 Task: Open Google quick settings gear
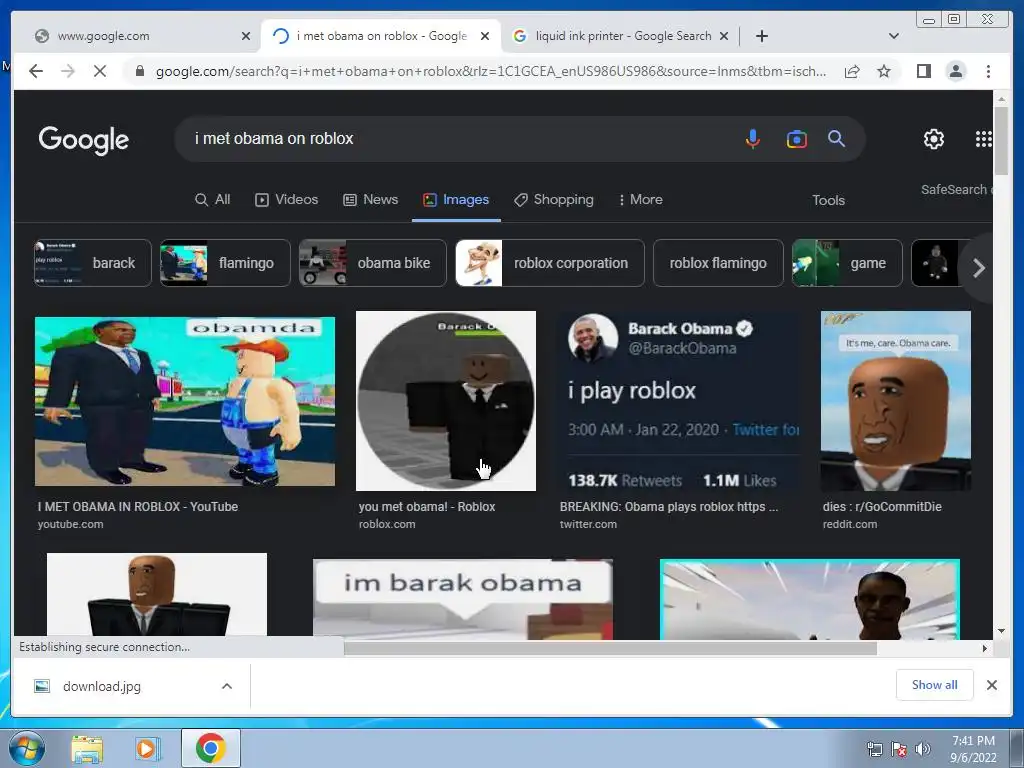[x=933, y=139]
